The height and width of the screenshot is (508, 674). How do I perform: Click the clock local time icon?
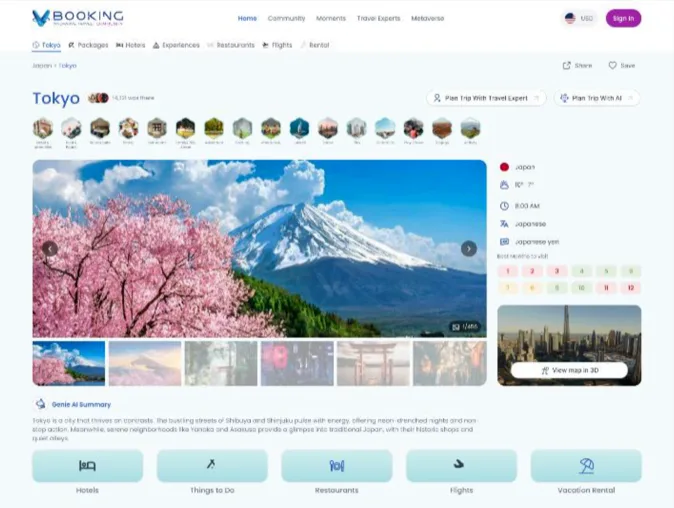pos(504,206)
